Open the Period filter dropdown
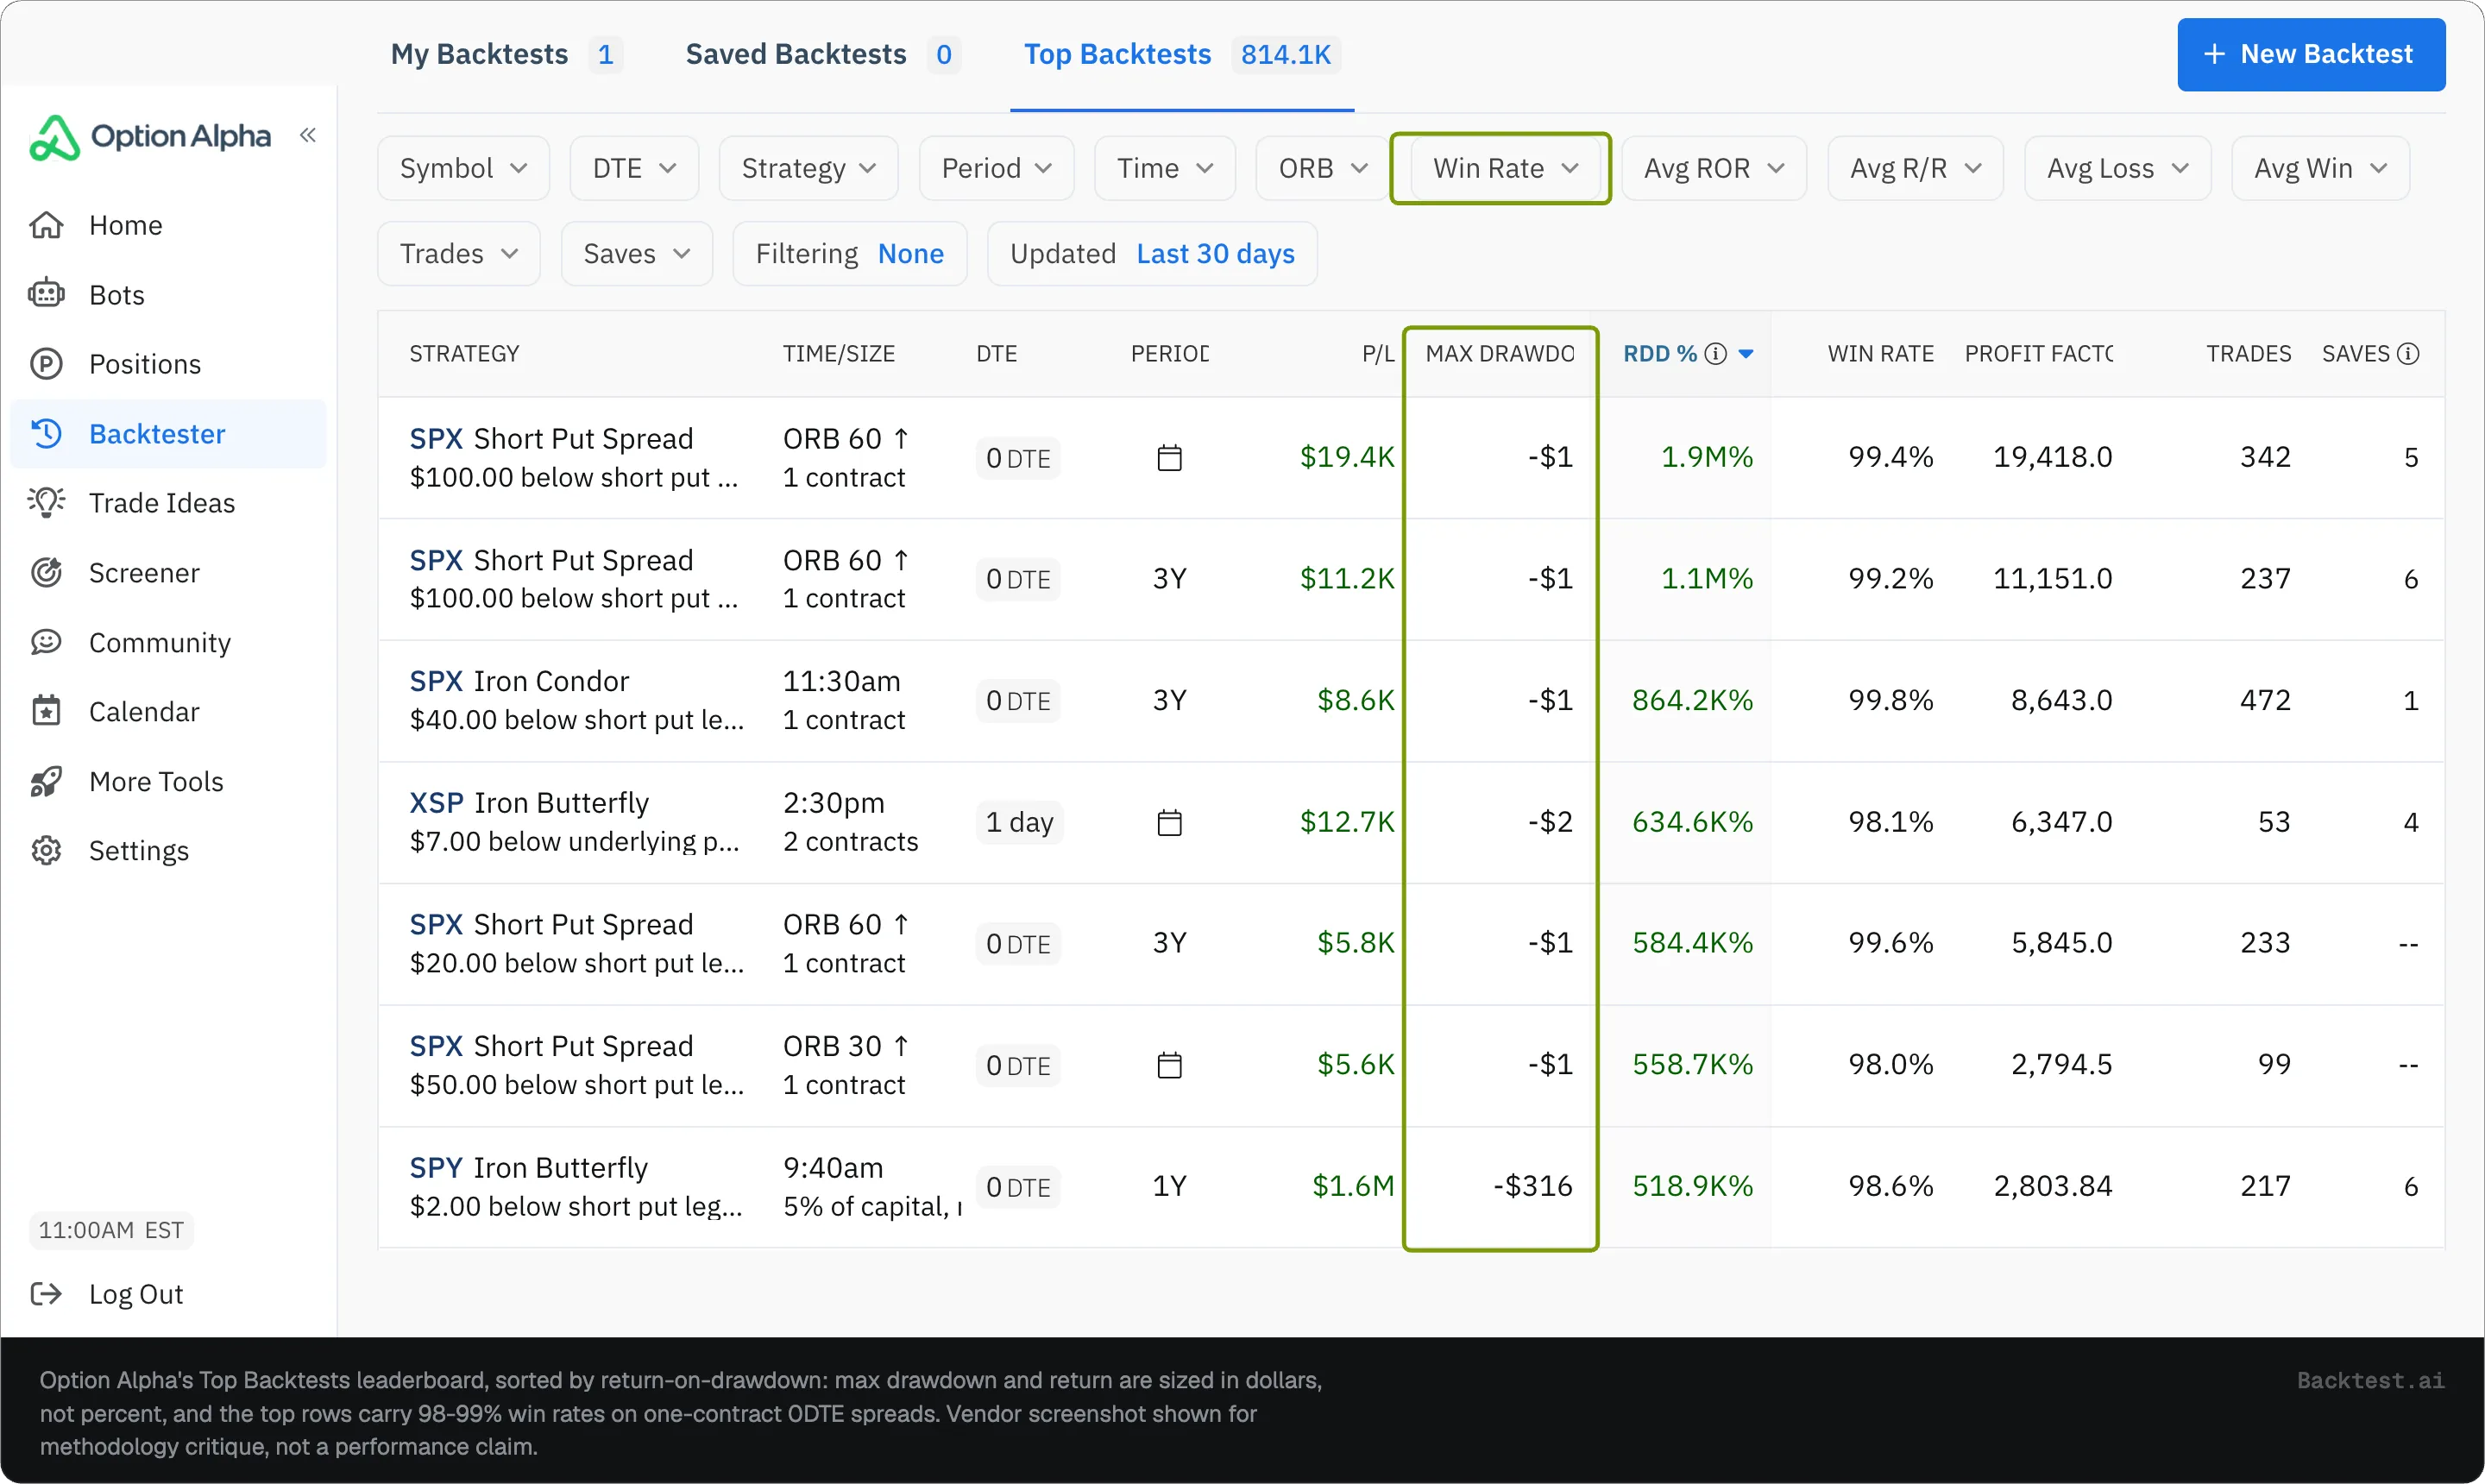Image resolution: width=2485 pixels, height=1484 pixels. click(x=996, y=168)
